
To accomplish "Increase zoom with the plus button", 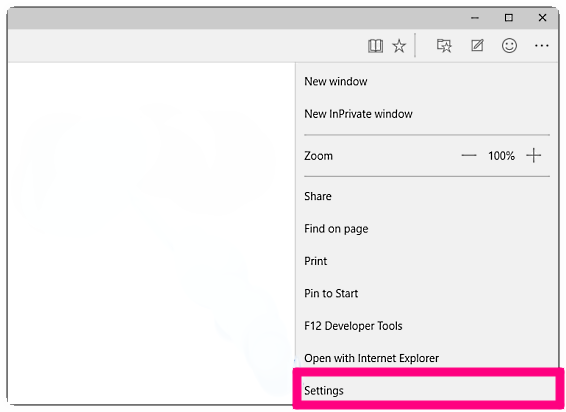I will pos(534,156).
